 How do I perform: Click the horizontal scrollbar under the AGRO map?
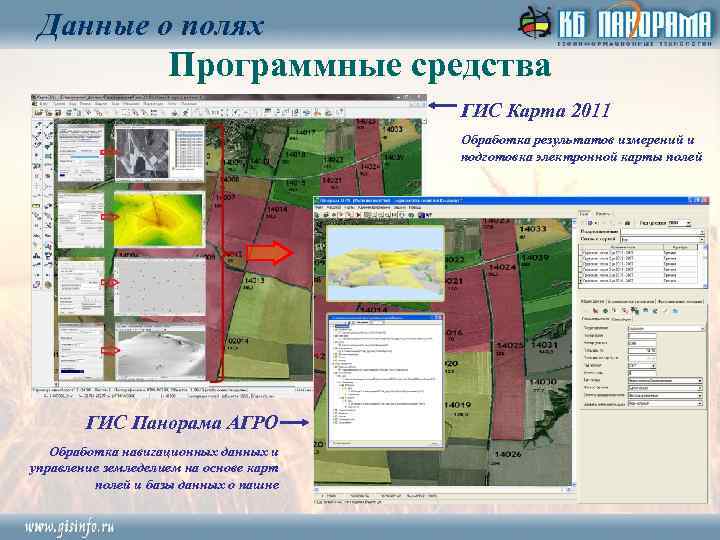click(x=444, y=489)
